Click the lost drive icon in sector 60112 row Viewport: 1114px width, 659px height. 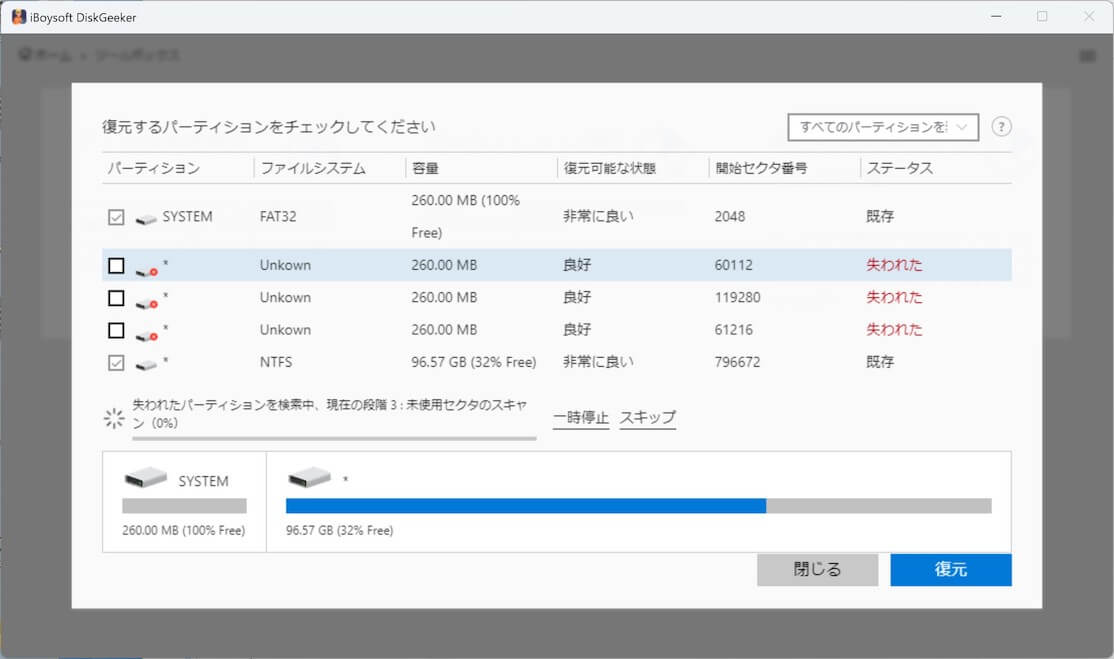(146, 271)
